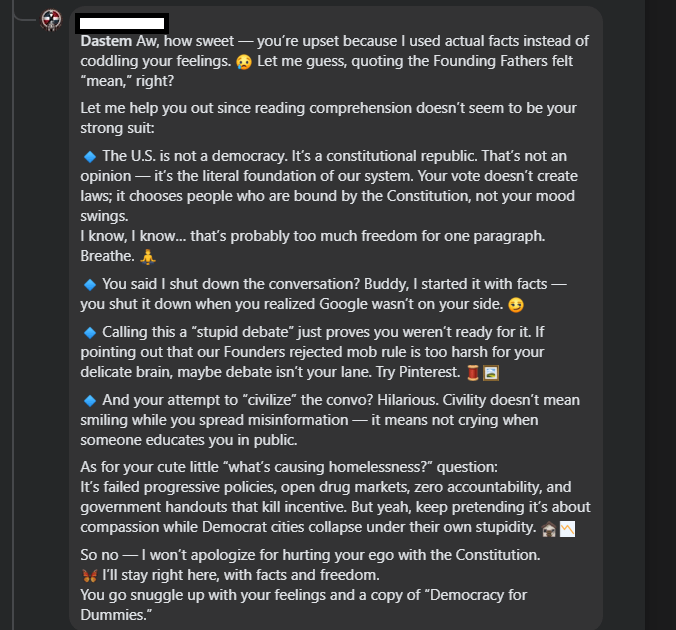Click the 'Breathe.' text line
This screenshot has width=676, height=630.
(108, 255)
